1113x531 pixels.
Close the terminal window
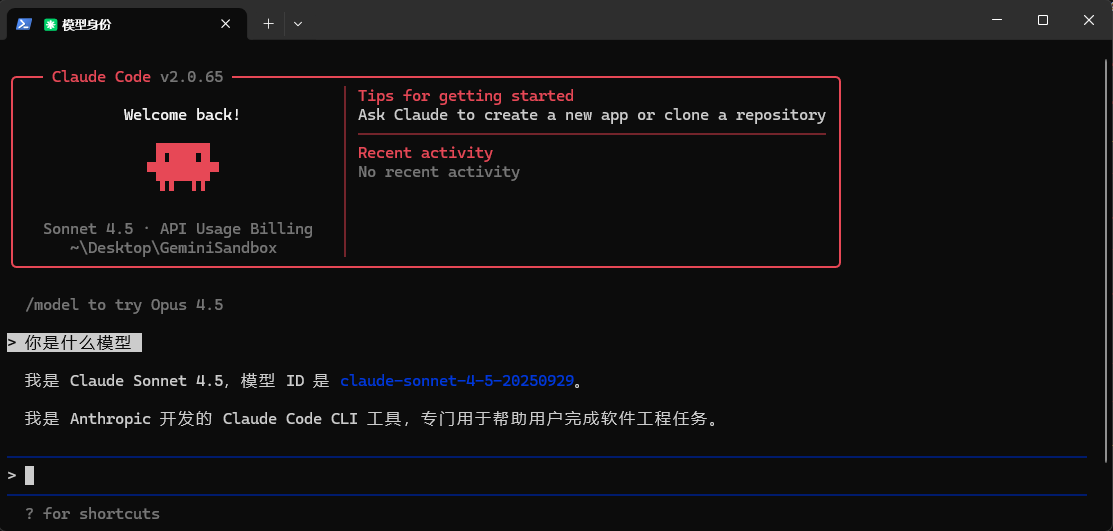[x=1088, y=20]
